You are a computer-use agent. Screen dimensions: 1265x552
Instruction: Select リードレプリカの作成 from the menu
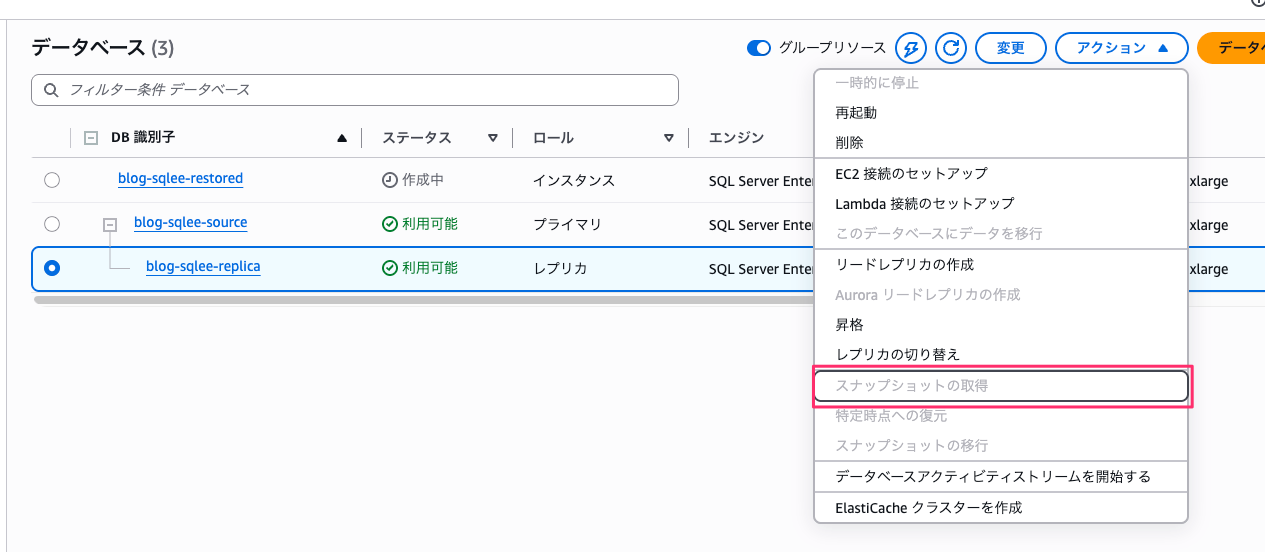coord(1001,265)
